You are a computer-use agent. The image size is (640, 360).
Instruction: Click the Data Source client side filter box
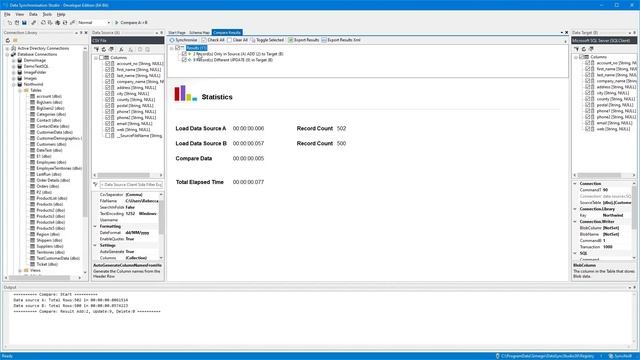(131, 184)
